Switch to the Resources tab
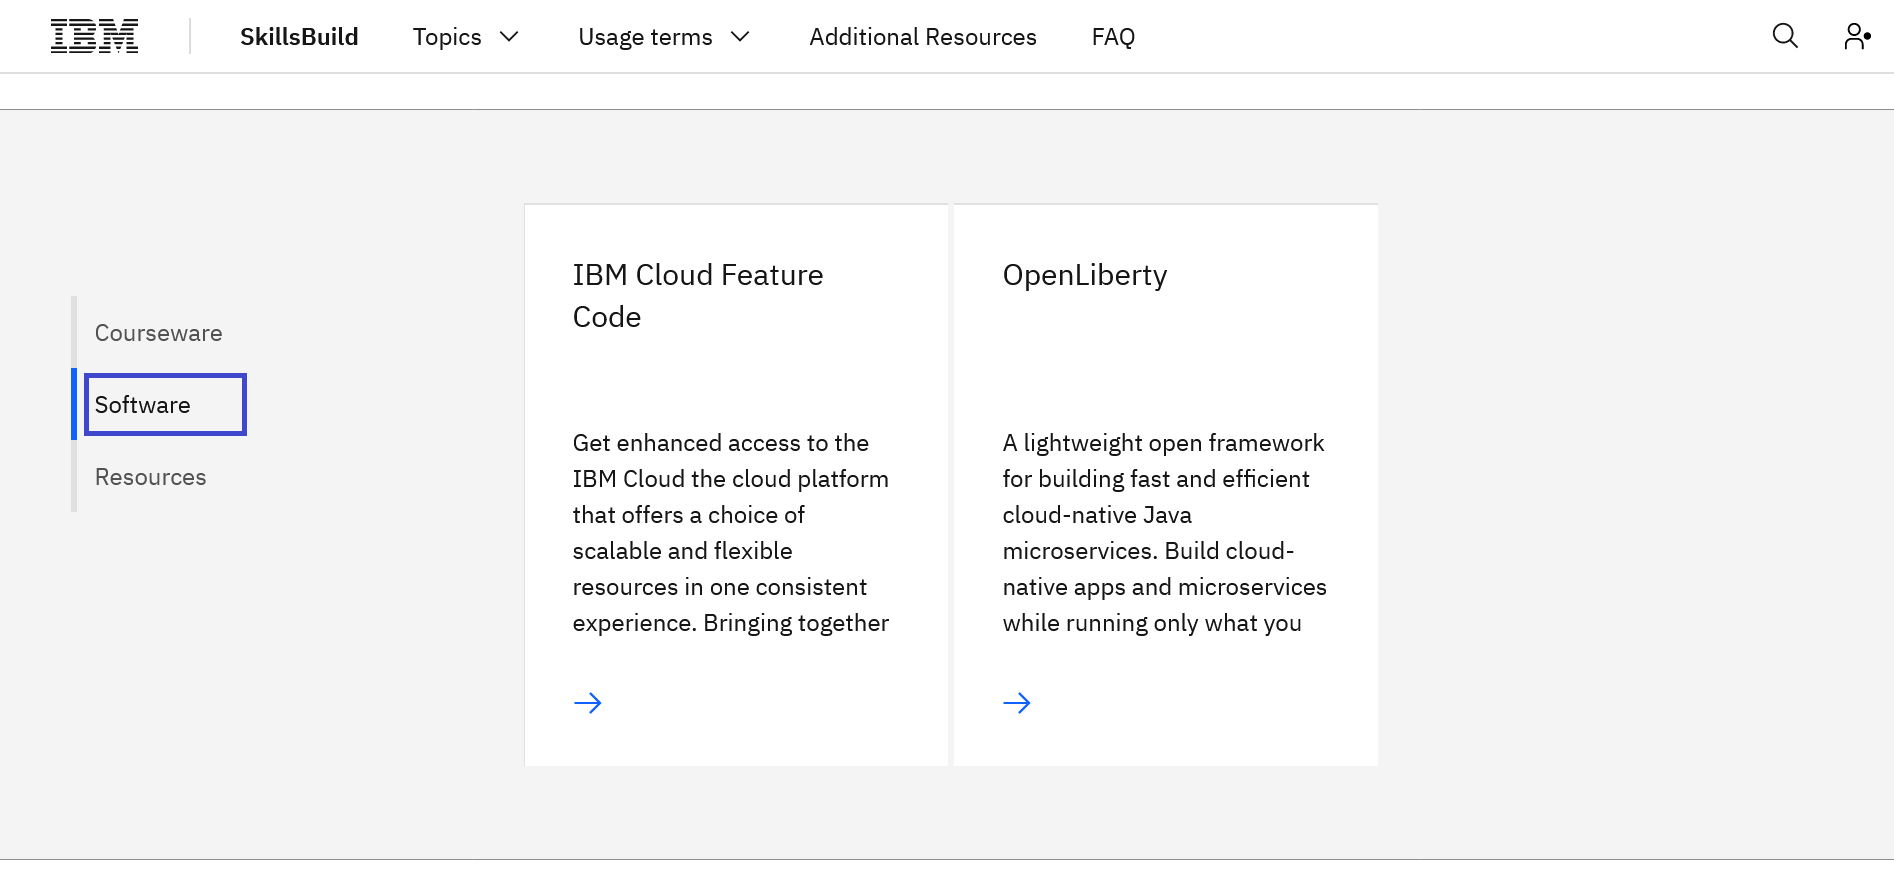 151,477
